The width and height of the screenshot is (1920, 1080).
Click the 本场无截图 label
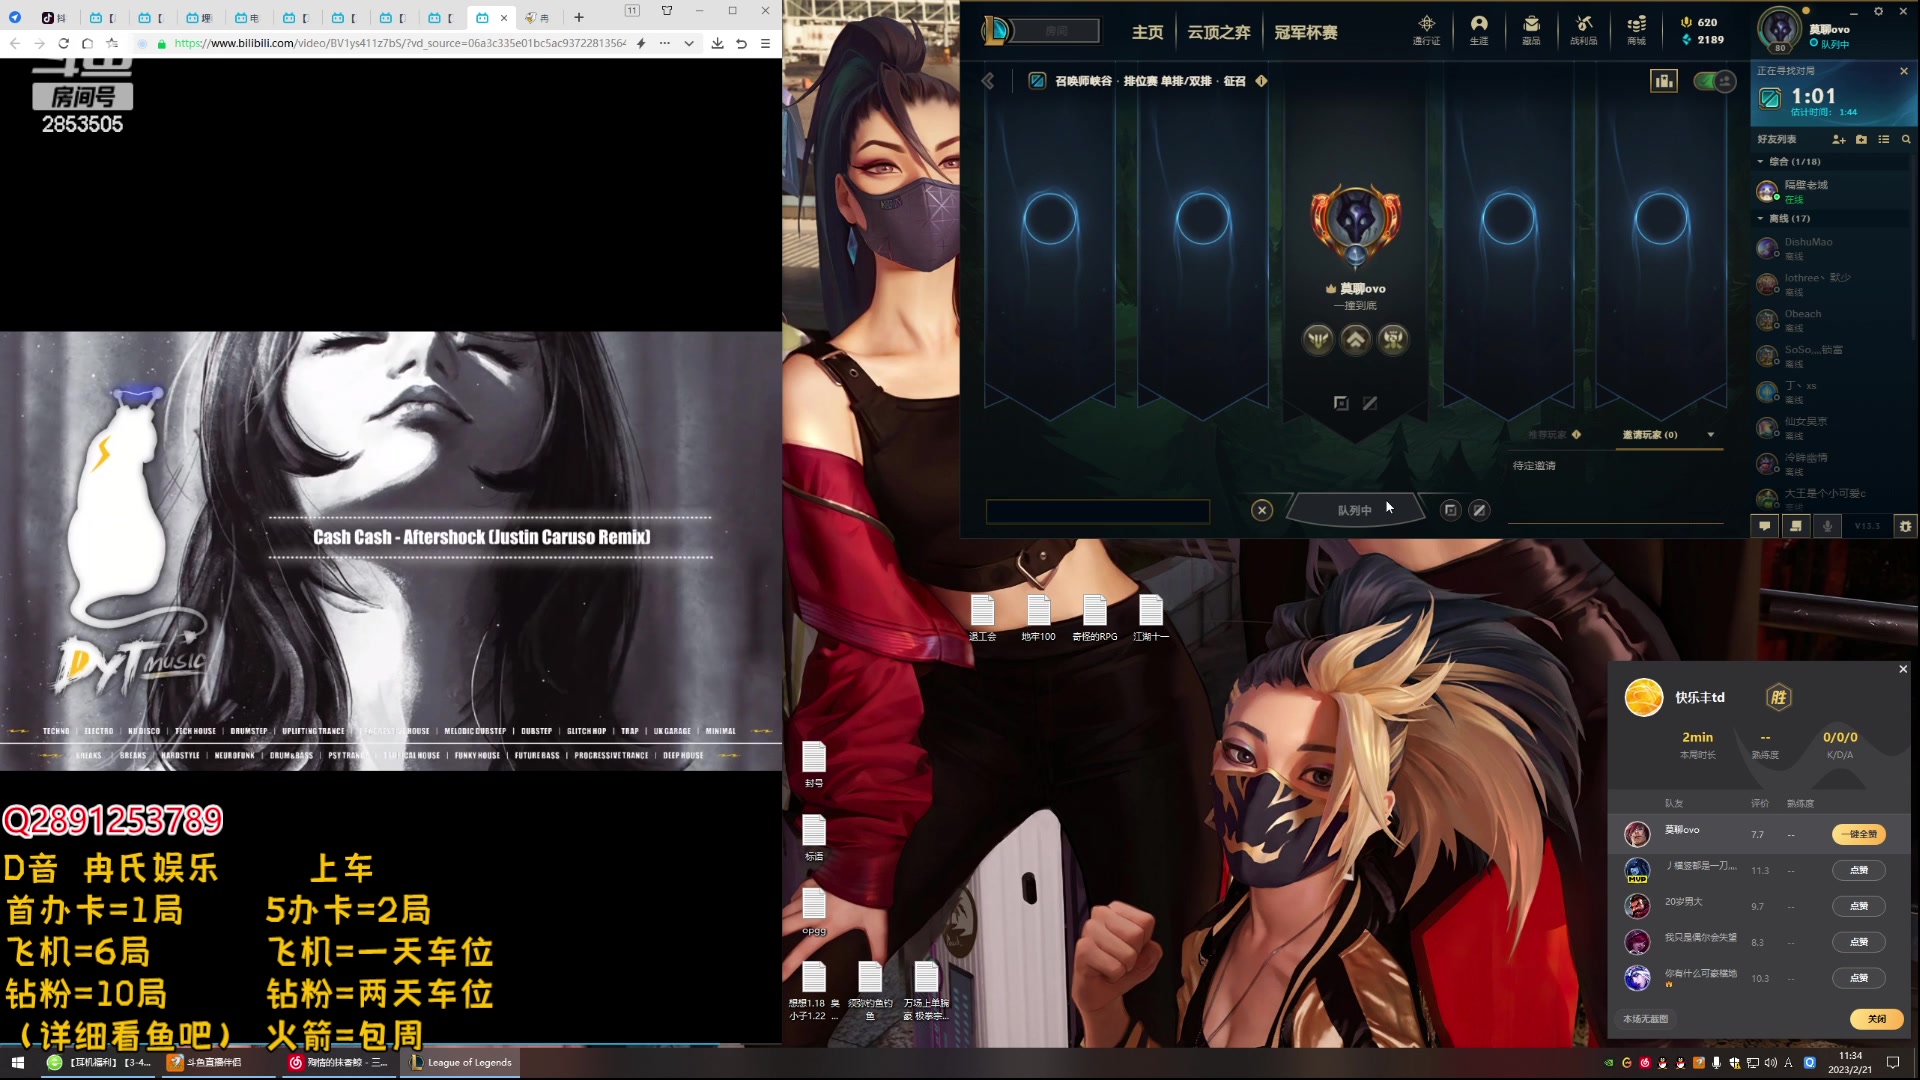point(1645,1019)
